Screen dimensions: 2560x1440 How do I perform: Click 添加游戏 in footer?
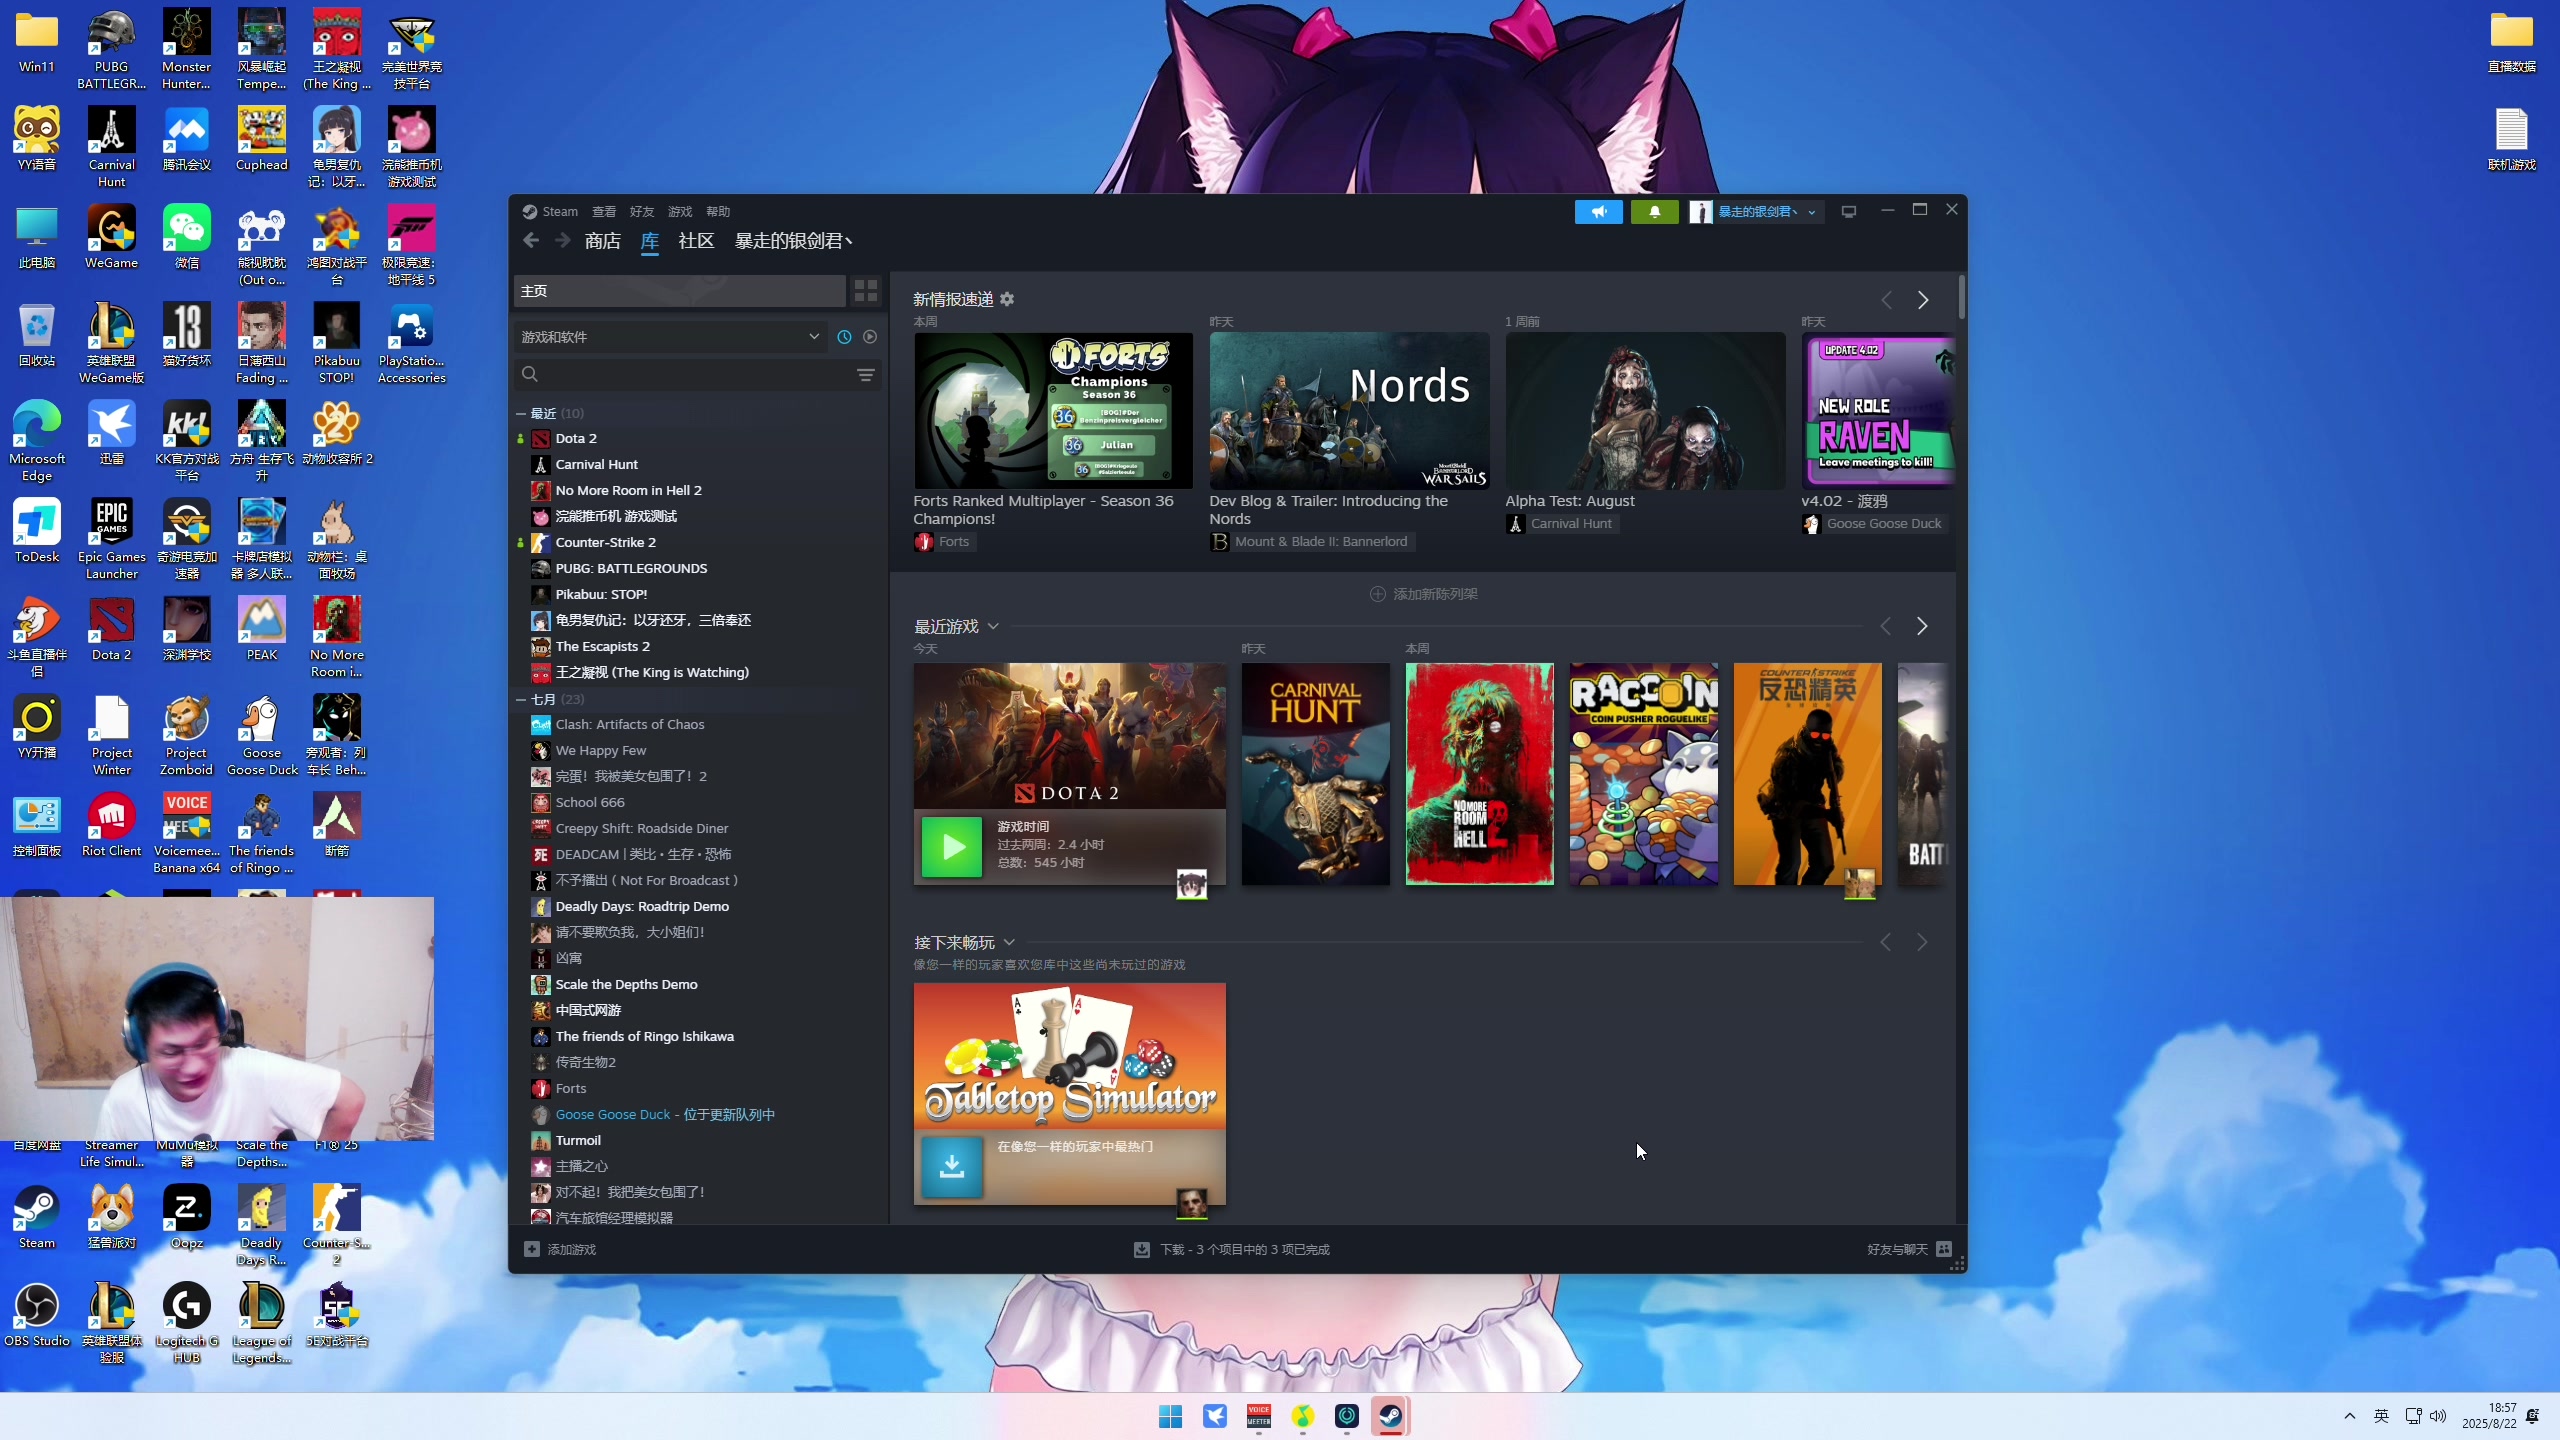click(572, 1249)
